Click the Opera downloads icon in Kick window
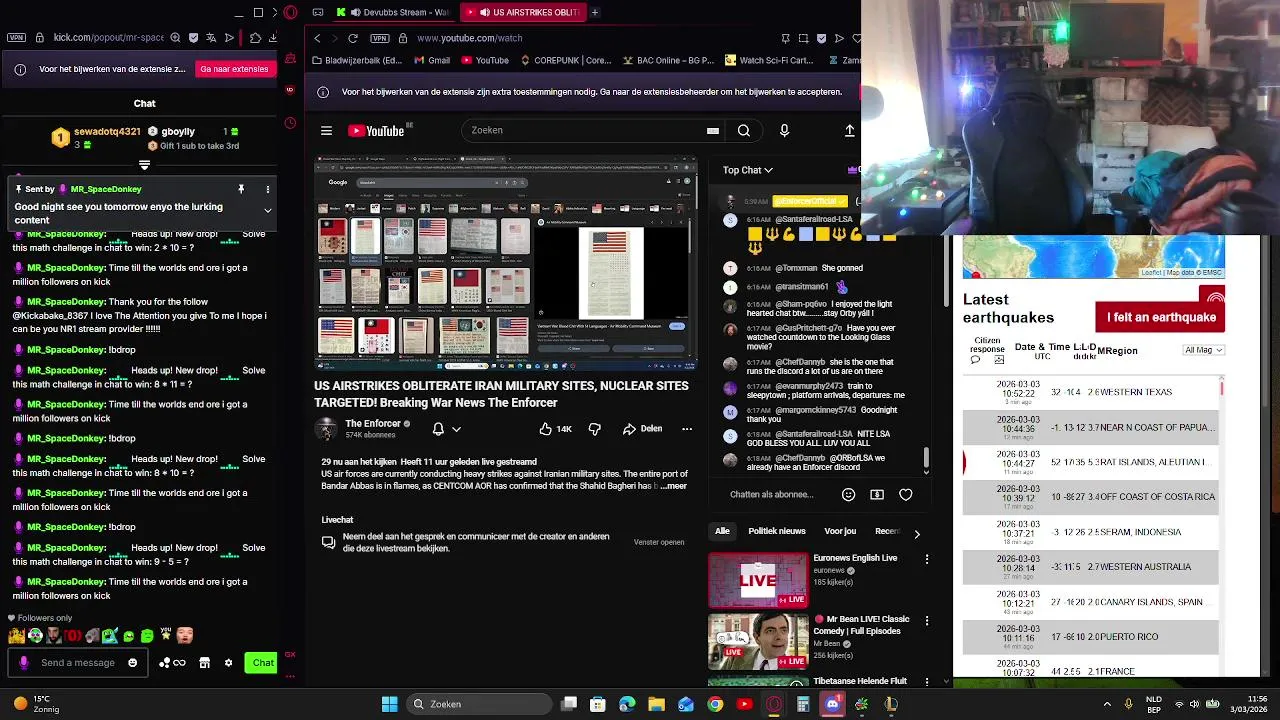 pos(271,38)
